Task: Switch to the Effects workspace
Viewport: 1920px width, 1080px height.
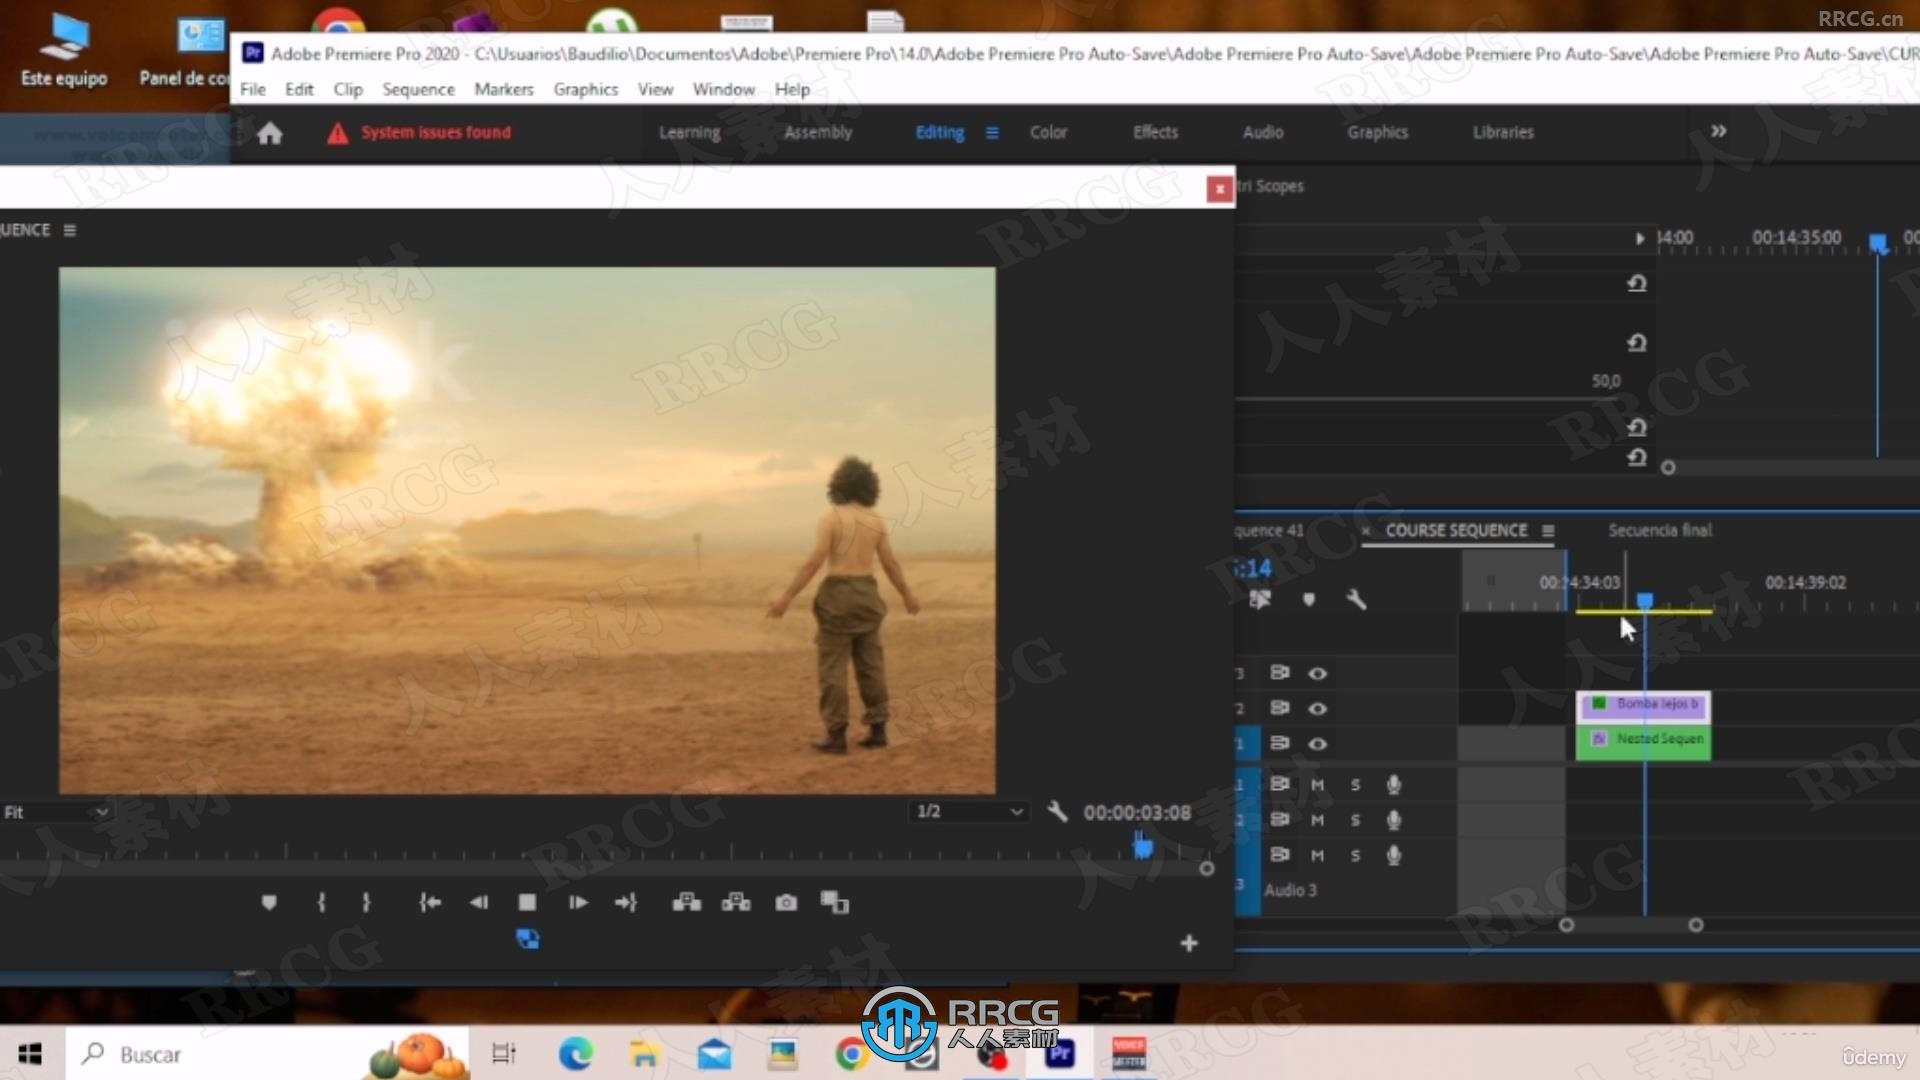Action: coord(1155,132)
